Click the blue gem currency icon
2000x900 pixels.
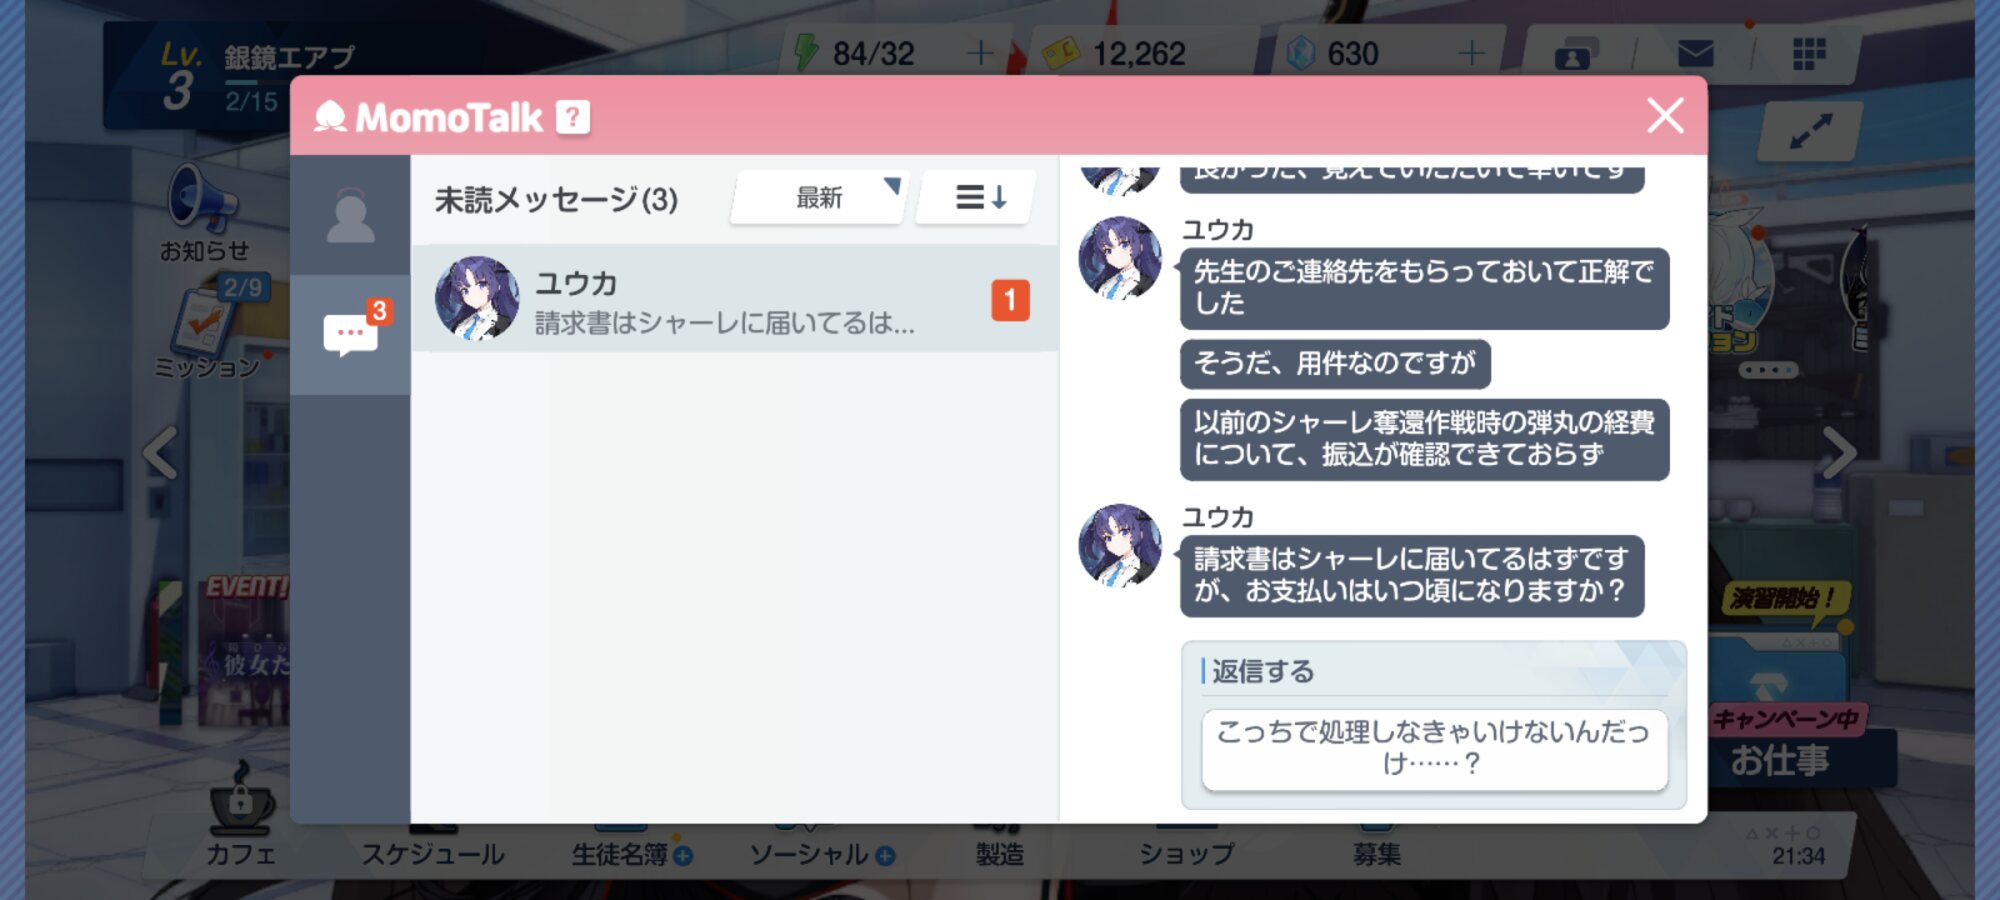point(1300,53)
